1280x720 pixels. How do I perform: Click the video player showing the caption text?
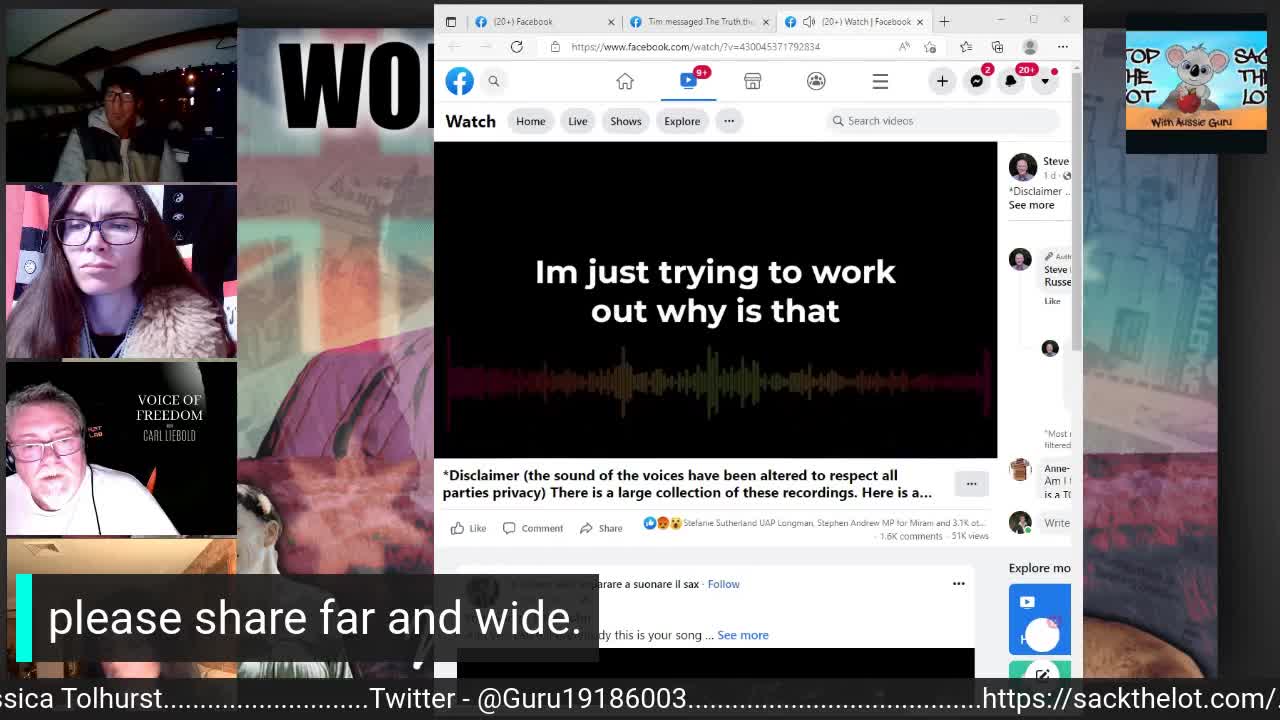point(715,299)
